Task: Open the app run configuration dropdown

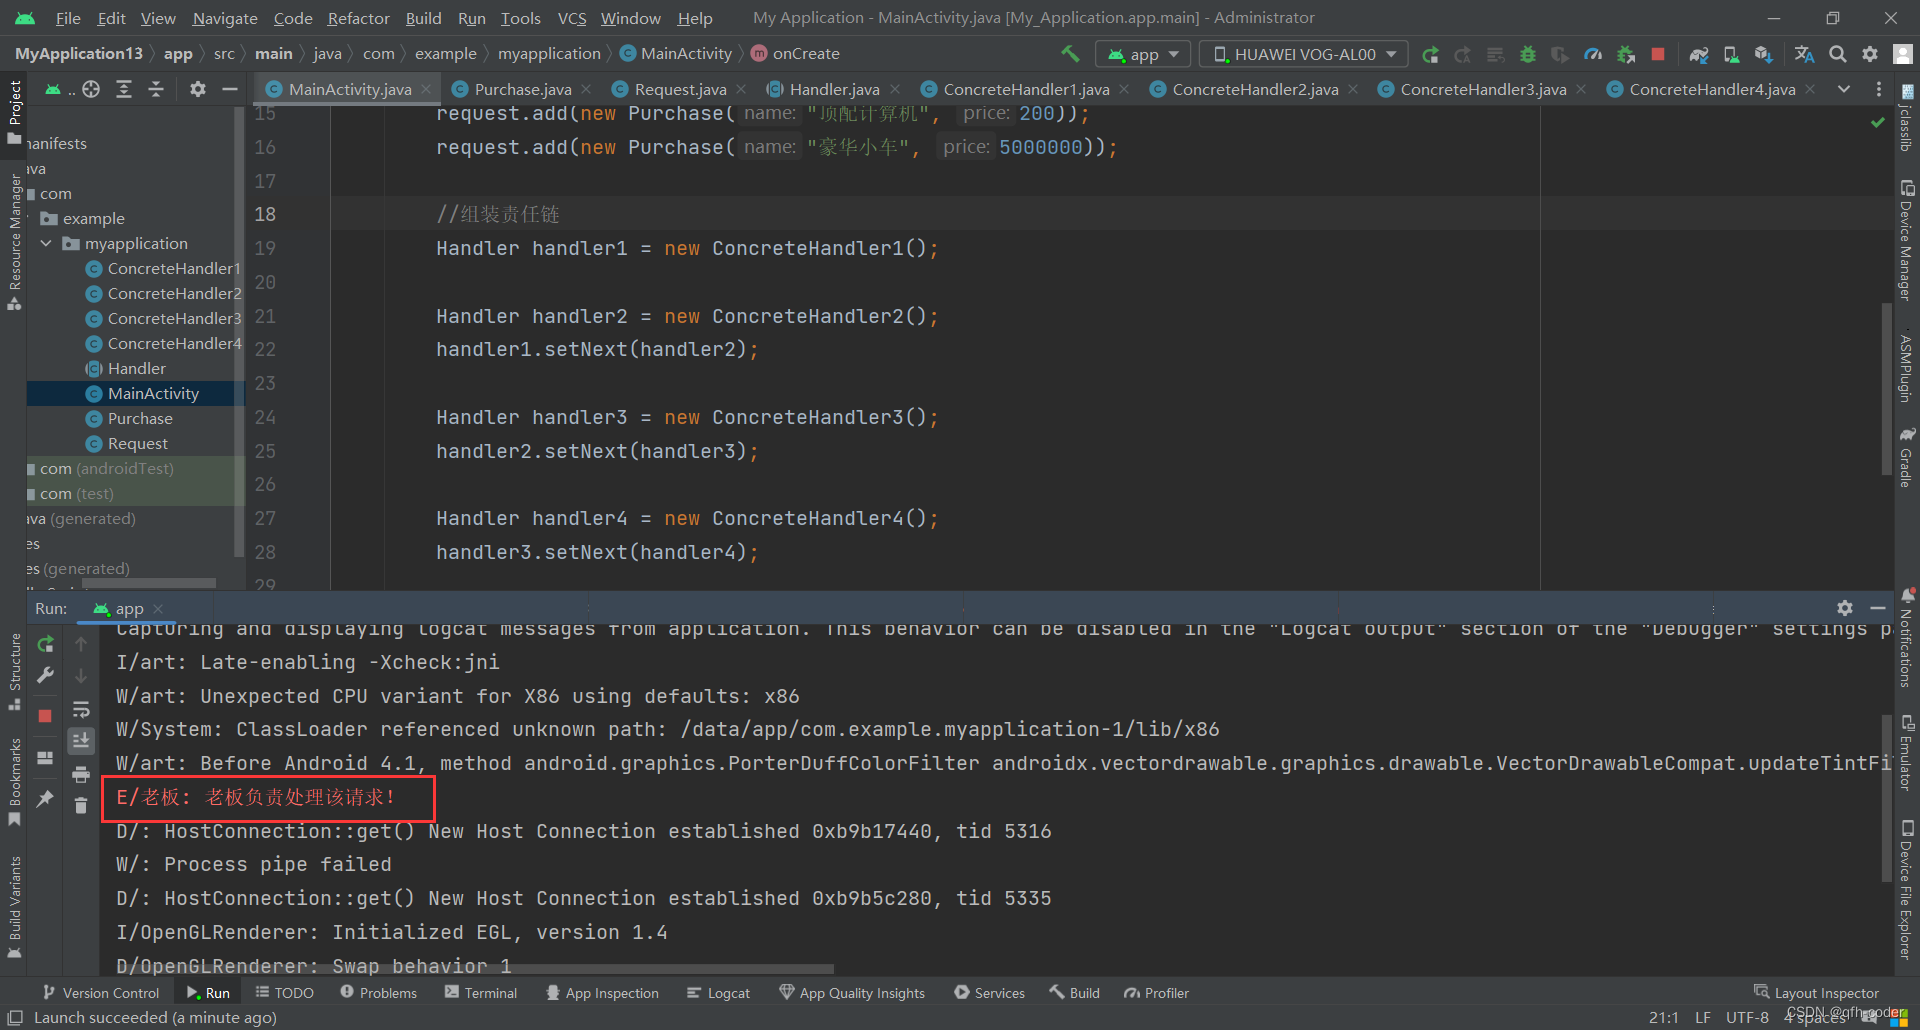Action: pyautogui.click(x=1143, y=54)
